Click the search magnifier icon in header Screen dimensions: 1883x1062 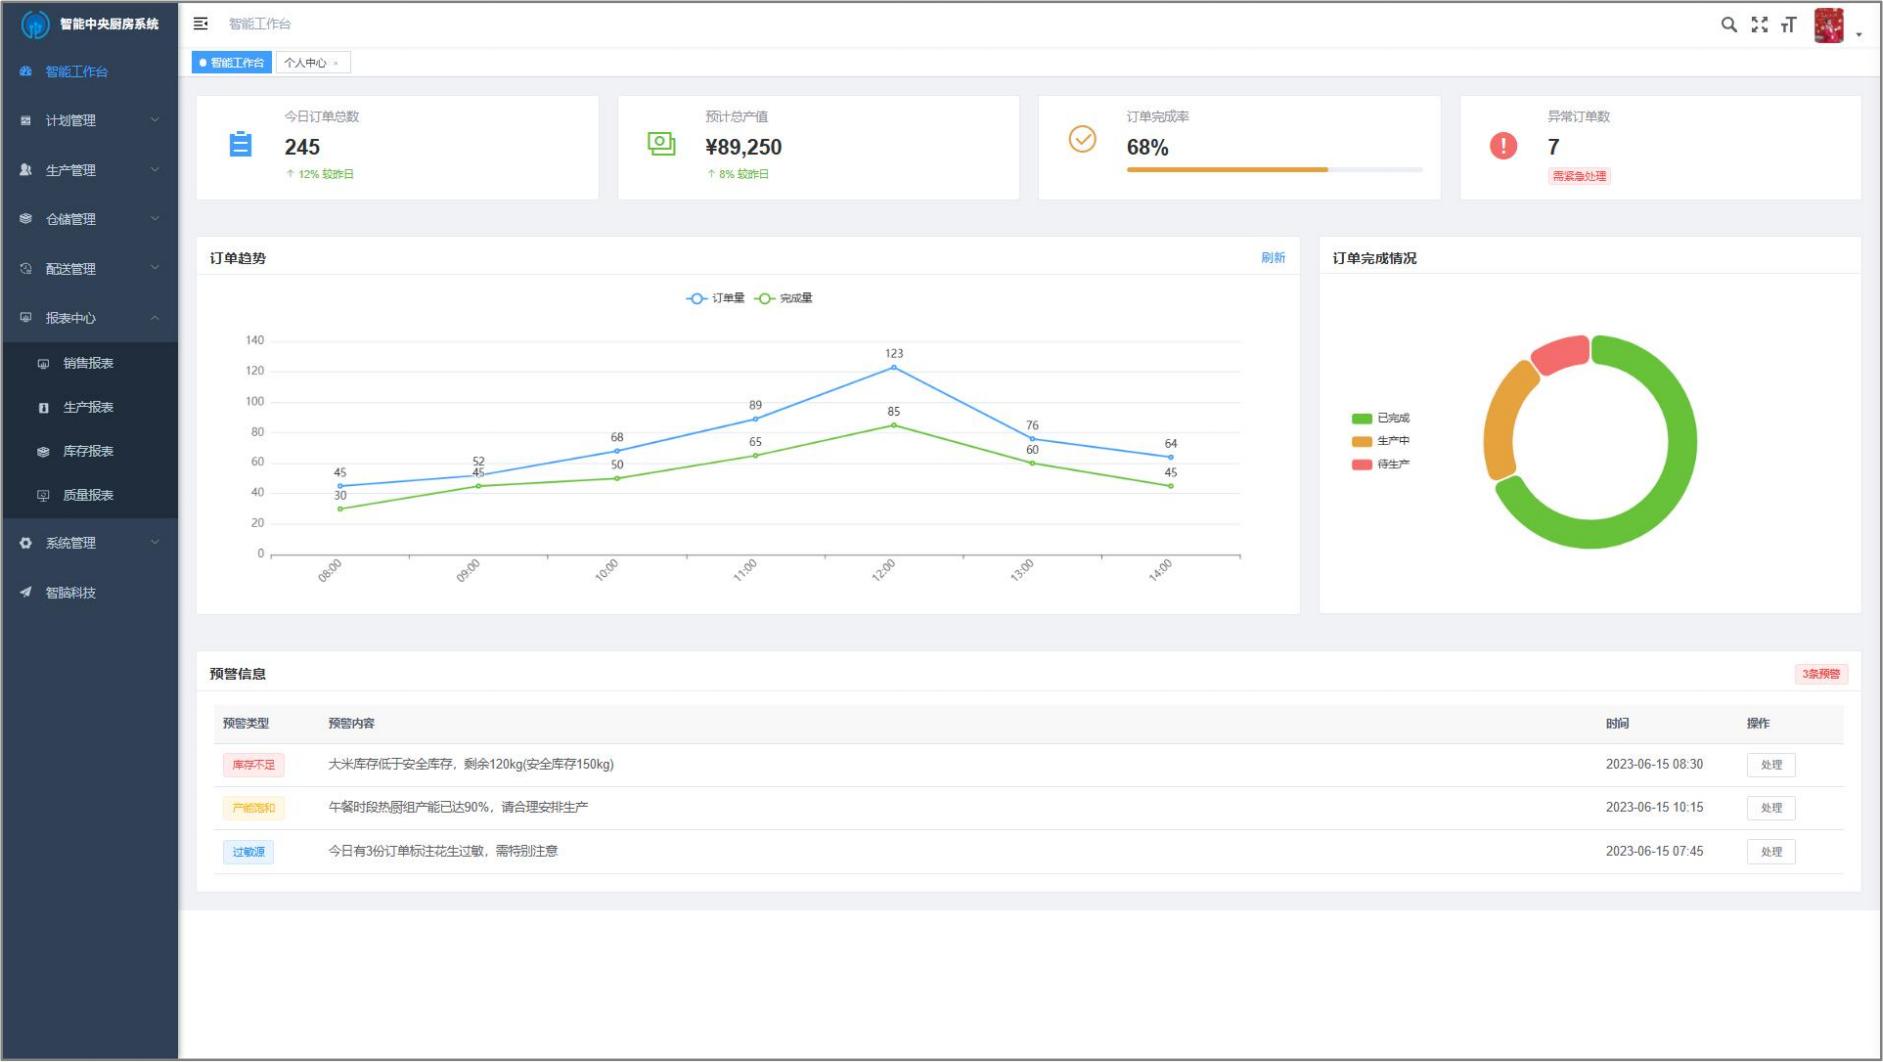[1728, 25]
